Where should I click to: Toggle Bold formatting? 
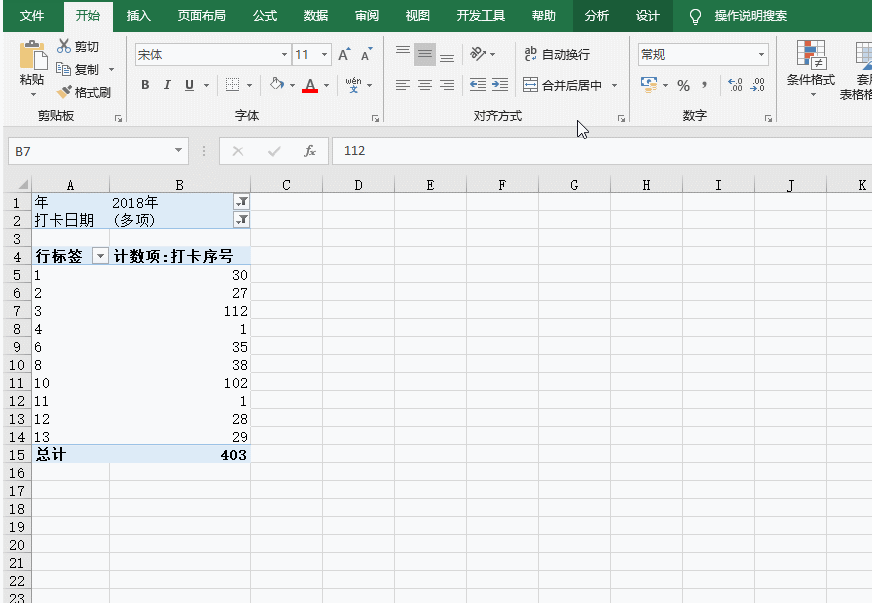144,85
